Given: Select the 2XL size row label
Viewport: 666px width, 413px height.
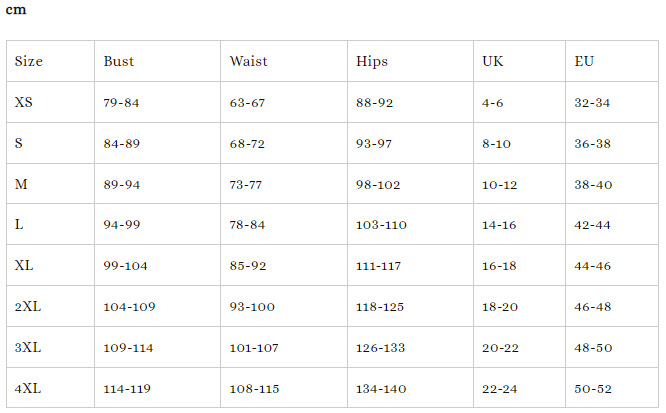Looking at the screenshot, I should 28,306.
